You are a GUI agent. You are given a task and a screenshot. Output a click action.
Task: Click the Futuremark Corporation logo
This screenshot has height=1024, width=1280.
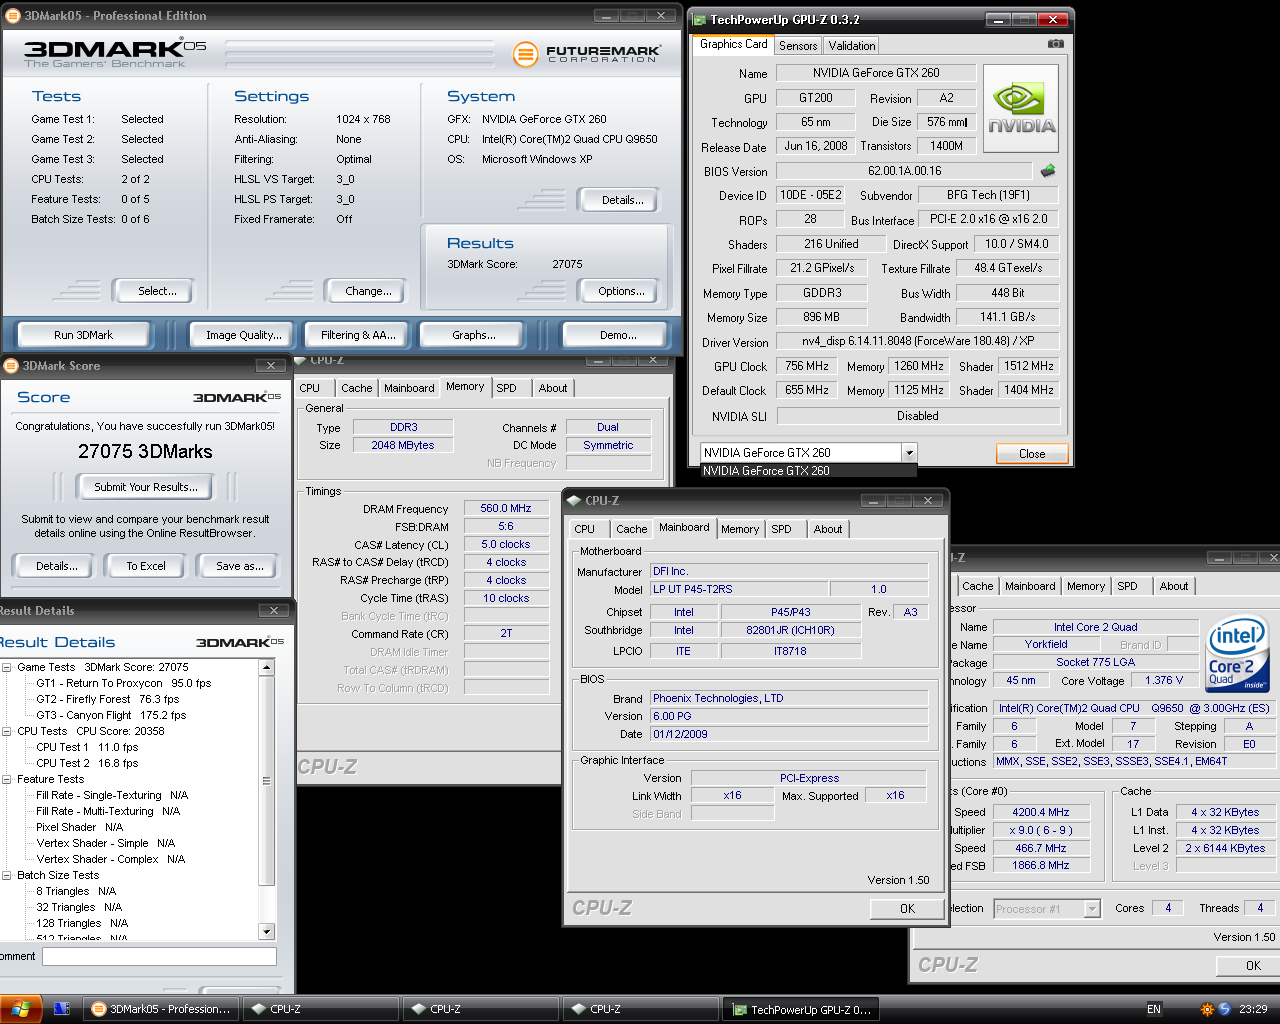click(587, 54)
